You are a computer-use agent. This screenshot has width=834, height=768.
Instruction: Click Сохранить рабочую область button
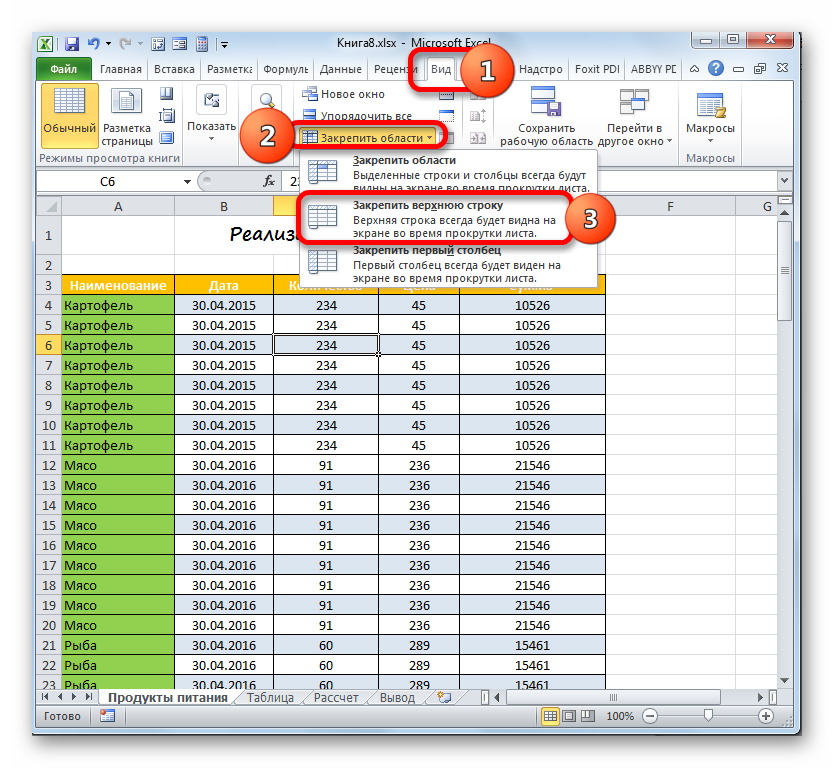546,116
